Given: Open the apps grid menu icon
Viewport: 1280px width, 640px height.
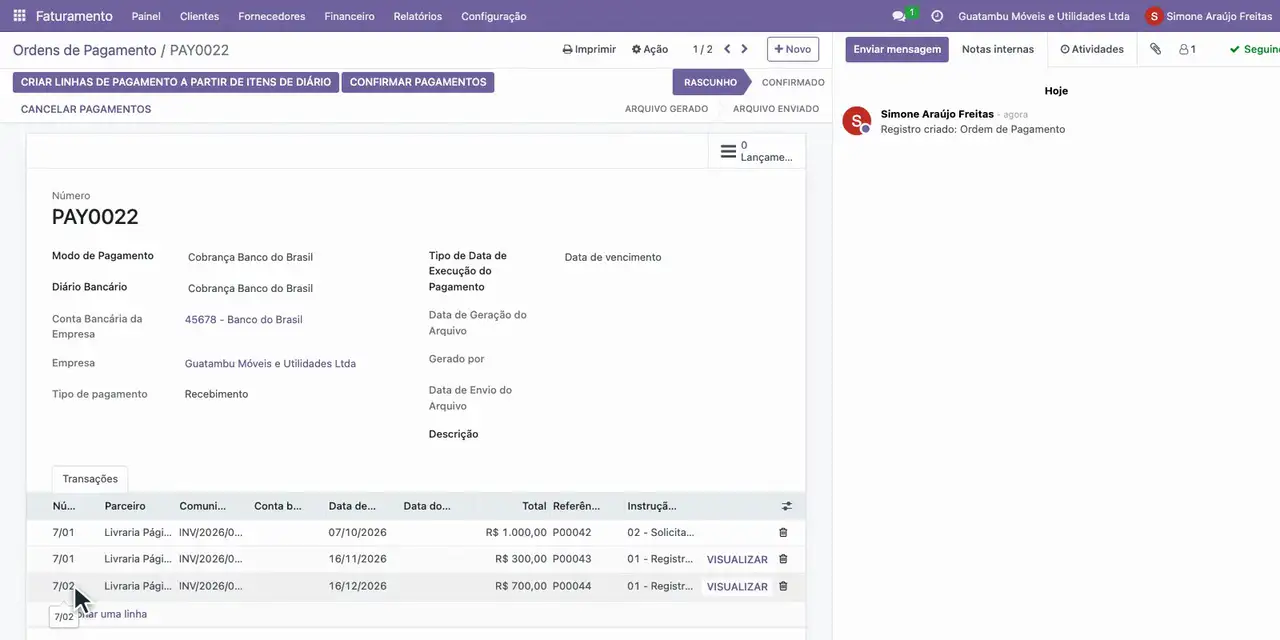Looking at the screenshot, I should pyautogui.click(x=19, y=16).
